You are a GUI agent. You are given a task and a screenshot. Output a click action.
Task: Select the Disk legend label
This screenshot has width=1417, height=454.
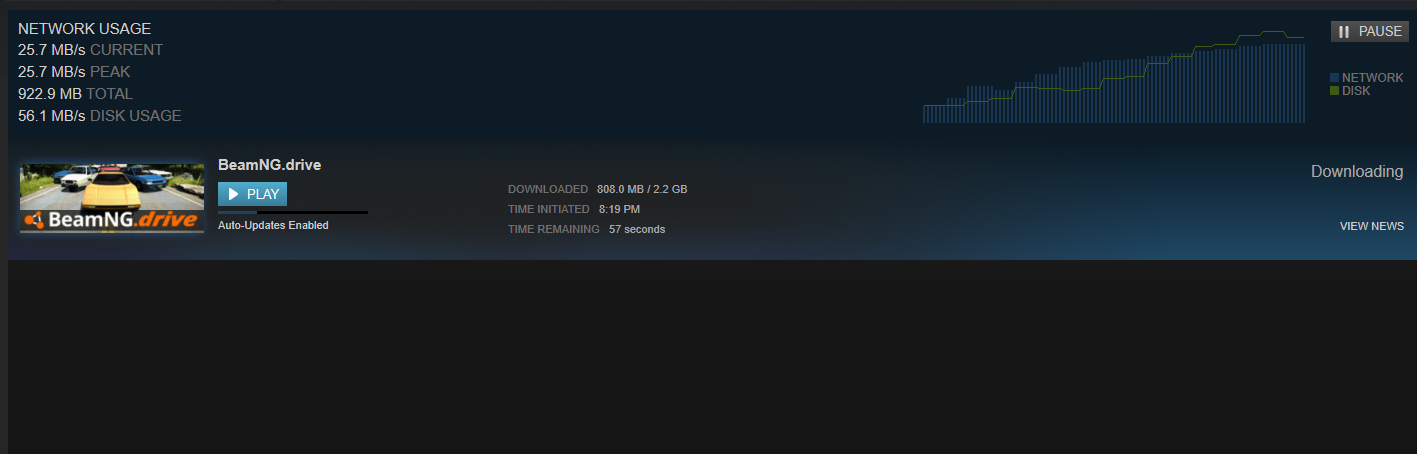(1356, 91)
